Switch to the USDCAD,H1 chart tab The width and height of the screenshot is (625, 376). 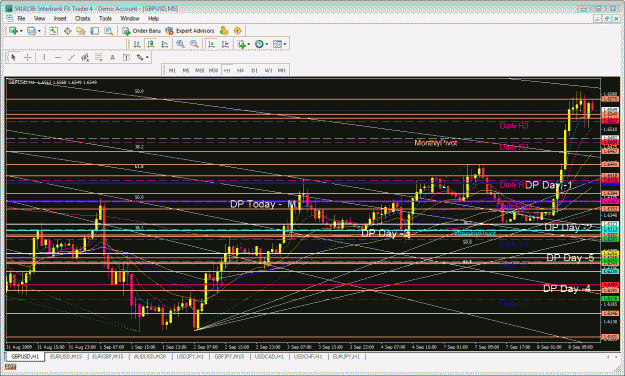[x=269, y=356]
